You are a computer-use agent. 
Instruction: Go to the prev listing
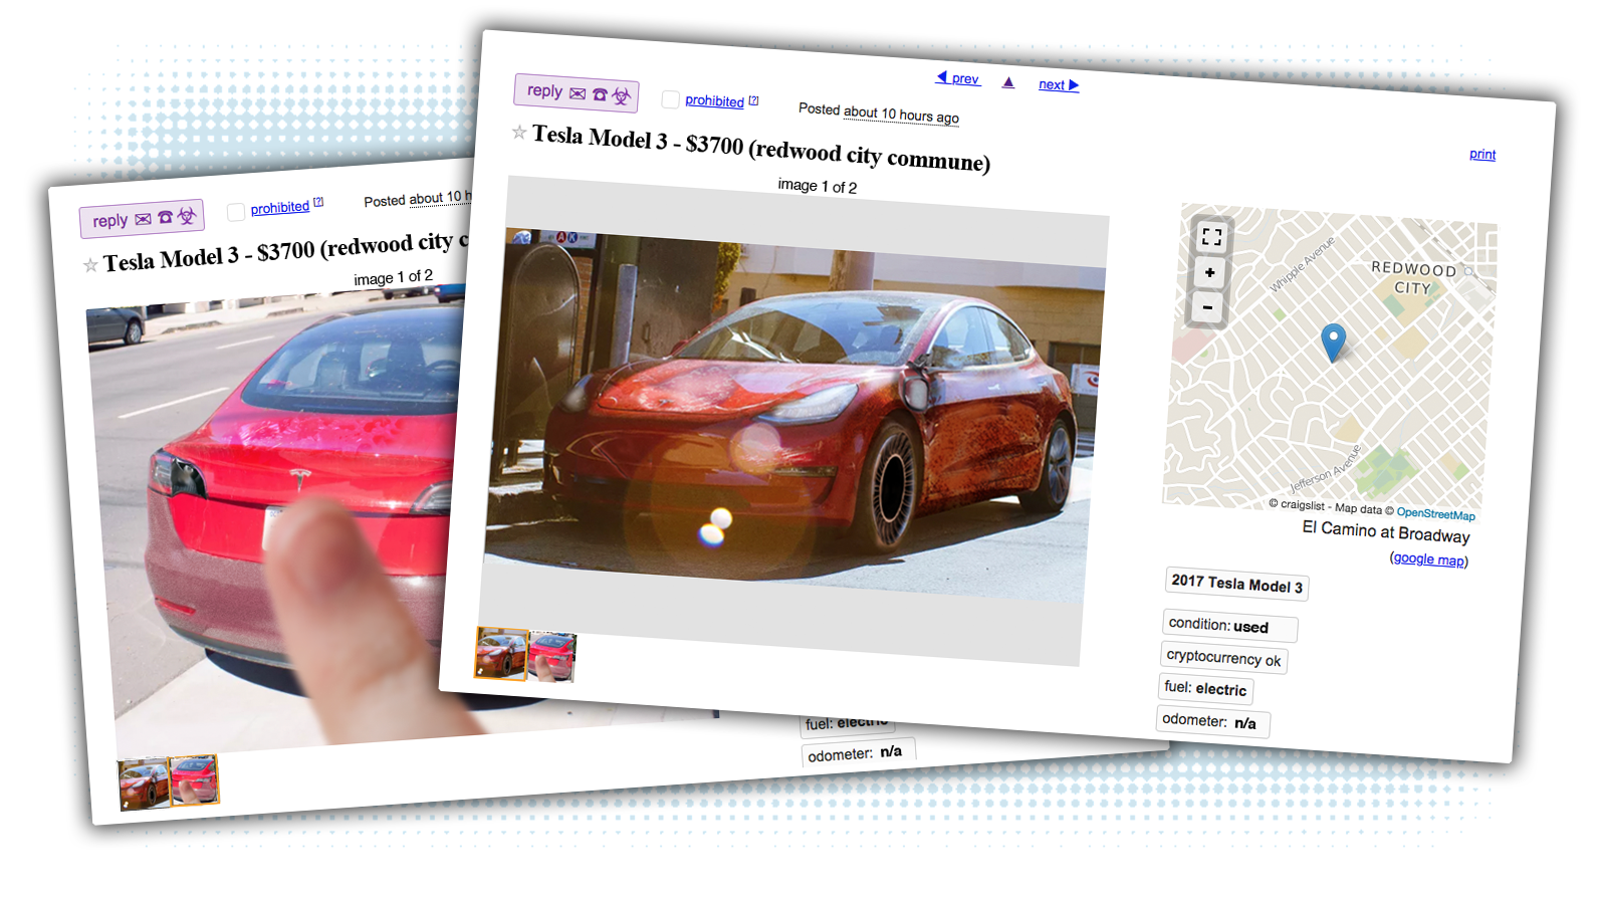(x=958, y=78)
